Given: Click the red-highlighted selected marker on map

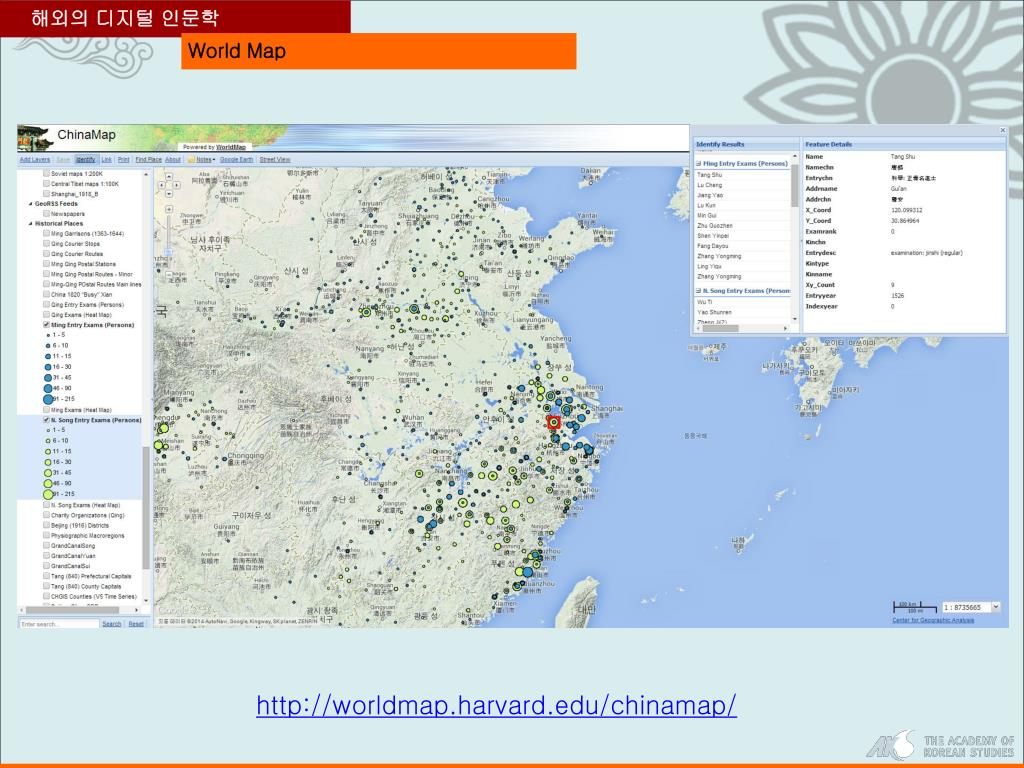Looking at the screenshot, I should coord(554,423).
